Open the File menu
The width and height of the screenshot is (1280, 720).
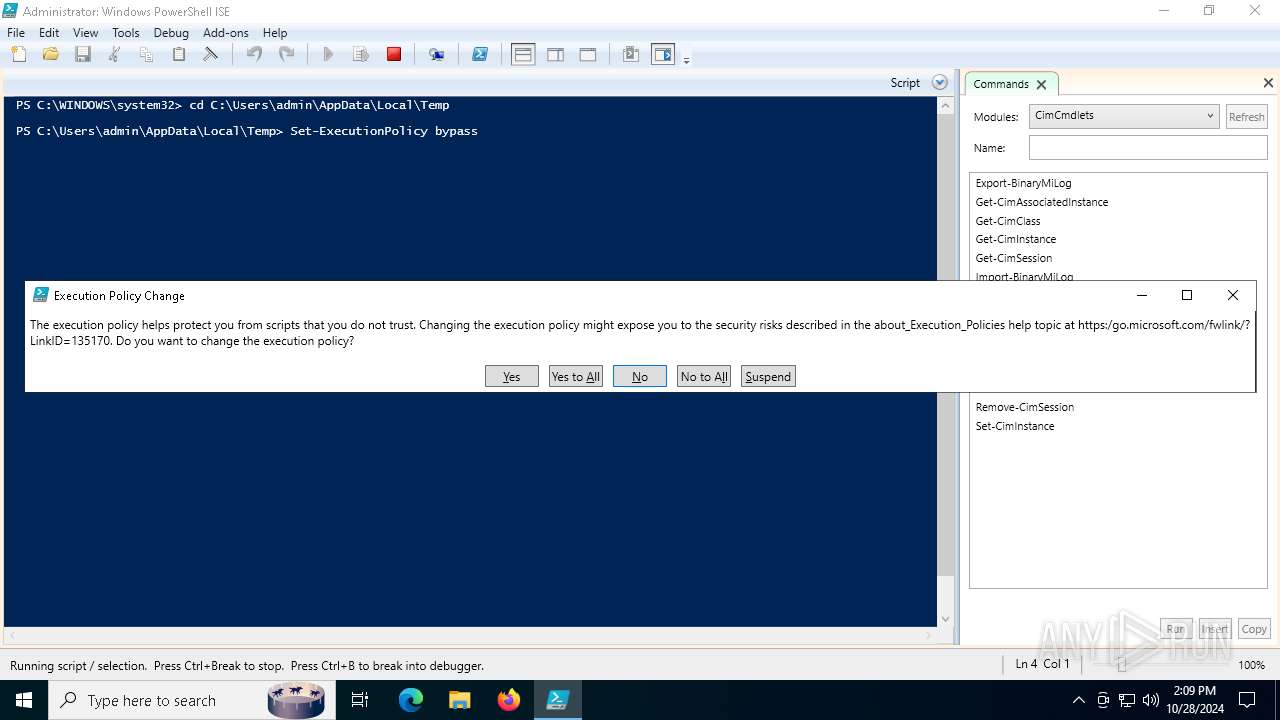(16, 32)
